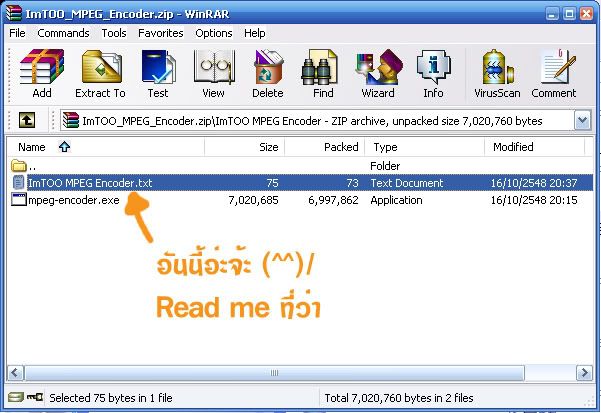
Task: Click the horizontal scrollbar thumb
Action: [x=274, y=373]
